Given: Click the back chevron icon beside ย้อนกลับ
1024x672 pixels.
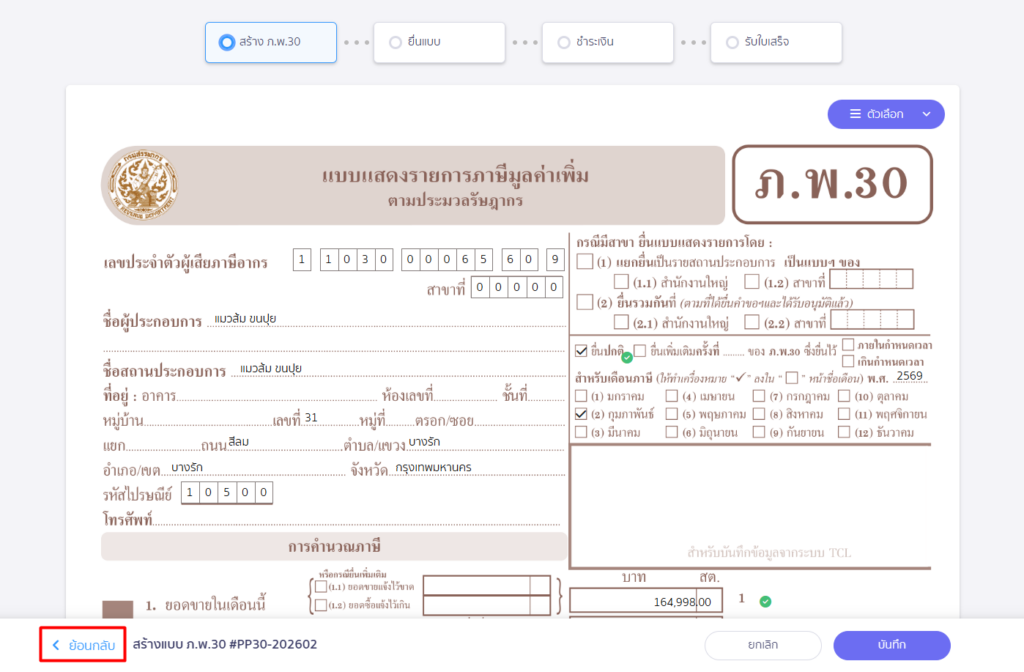Looking at the screenshot, I should 56,645.
